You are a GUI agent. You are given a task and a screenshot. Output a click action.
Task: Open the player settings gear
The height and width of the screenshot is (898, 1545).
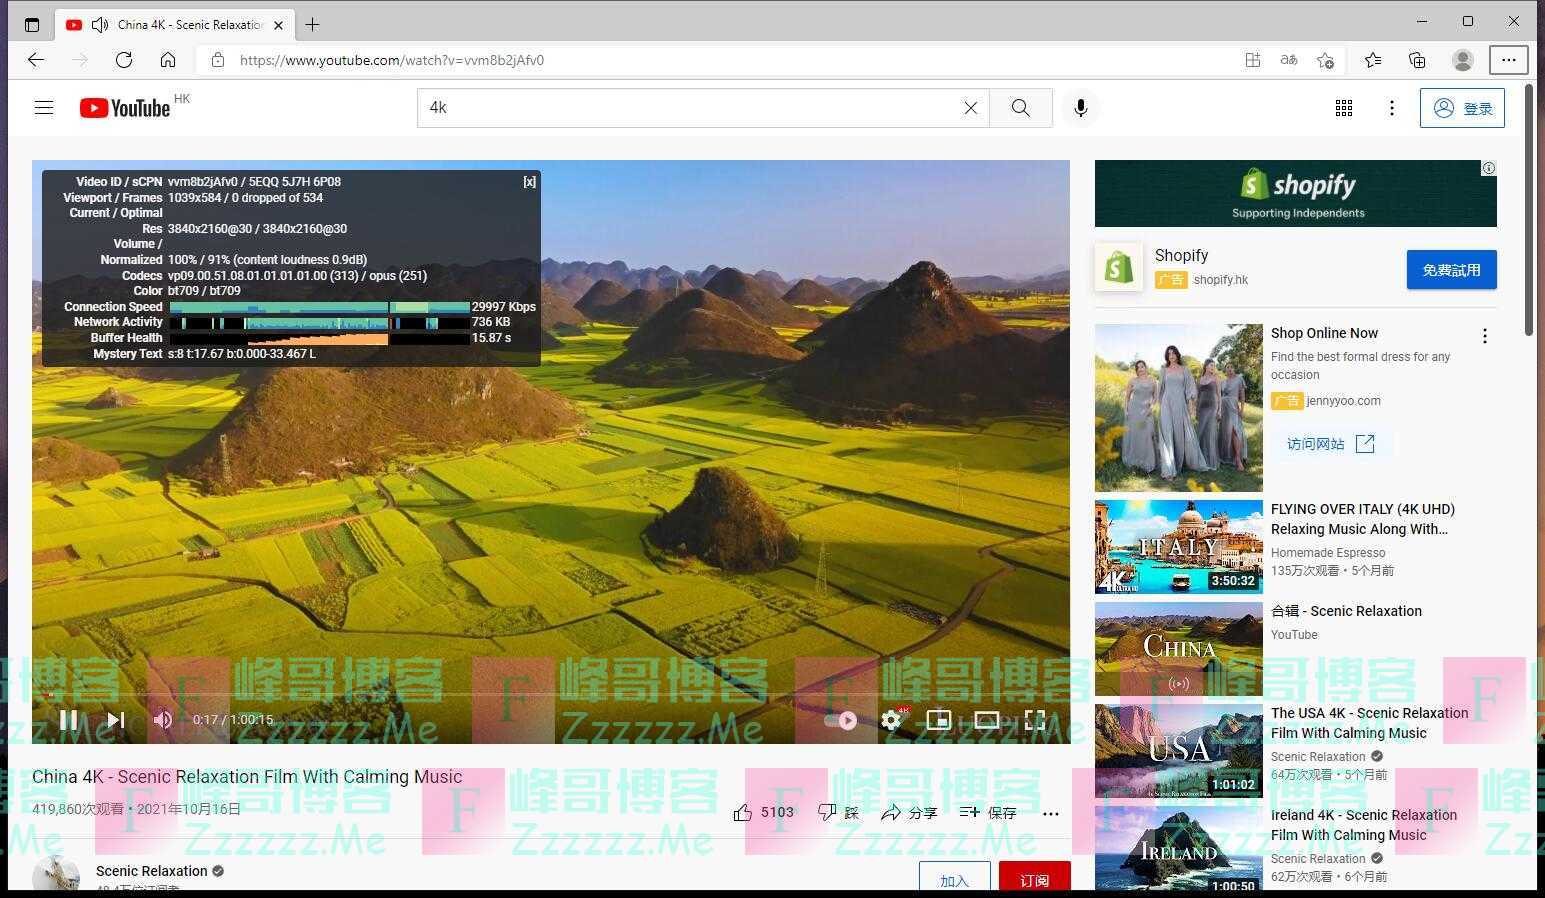pos(890,720)
